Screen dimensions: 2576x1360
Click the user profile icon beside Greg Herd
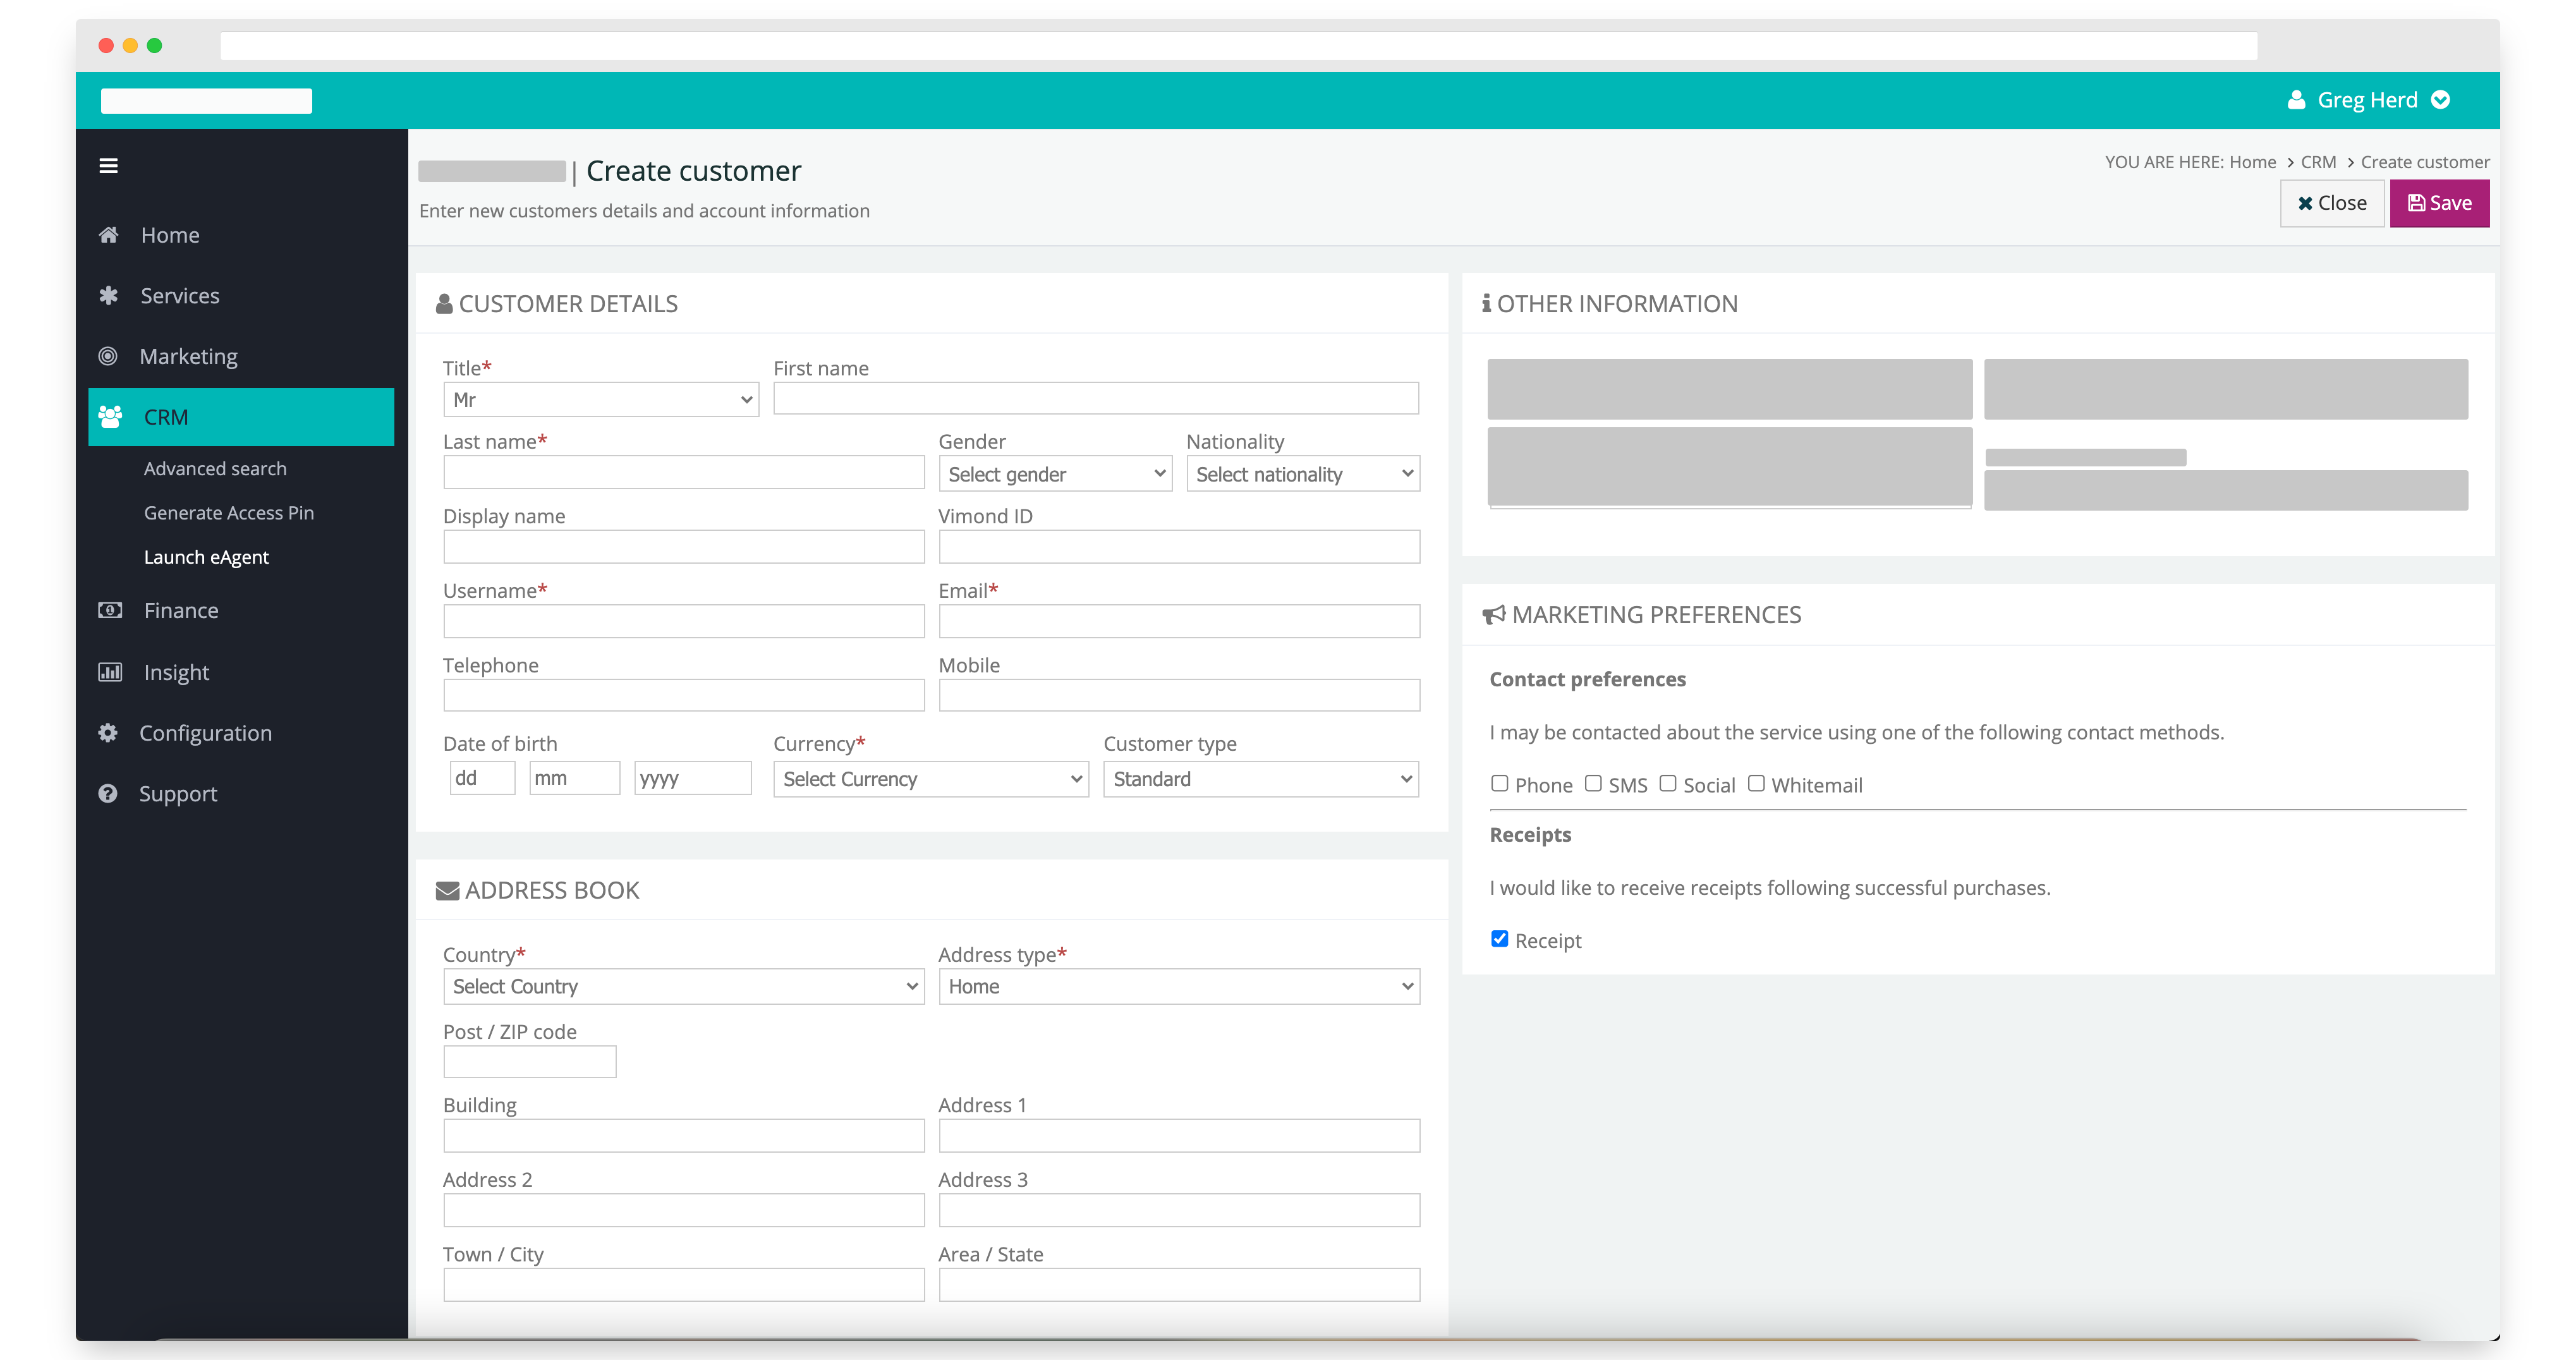point(2296,100)
